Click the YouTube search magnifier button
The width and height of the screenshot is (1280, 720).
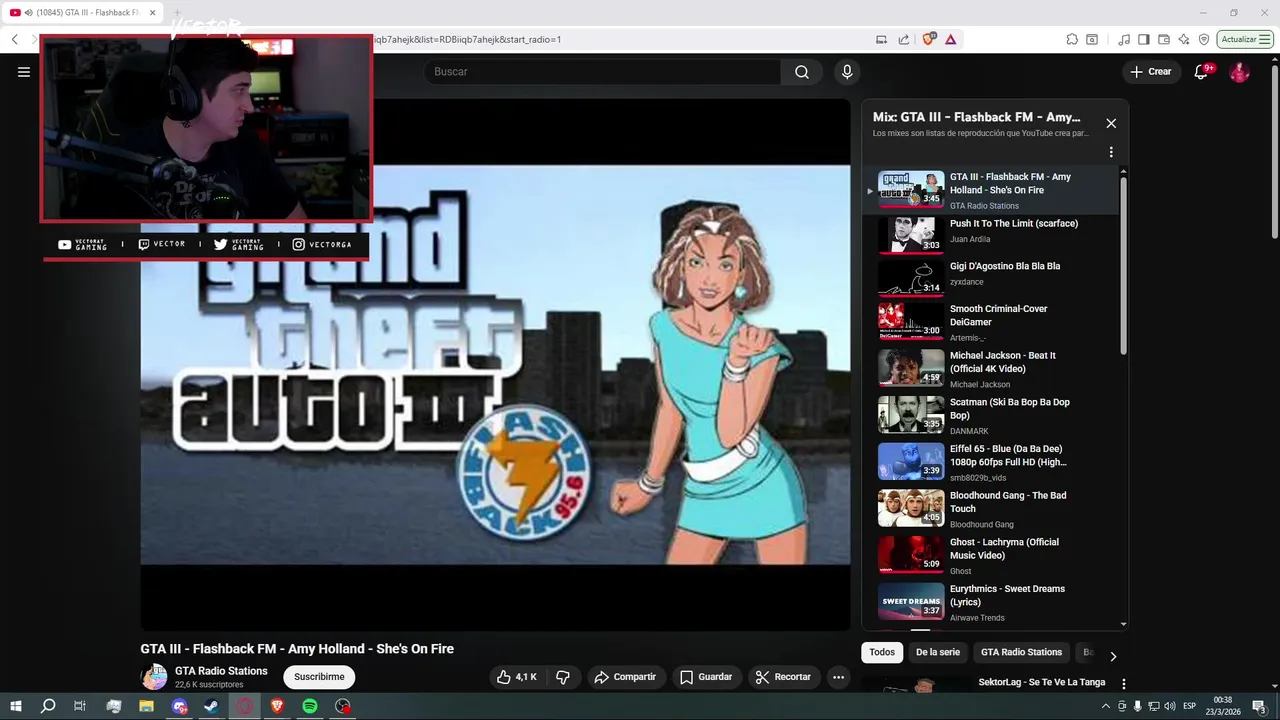(x=802, y=72)
